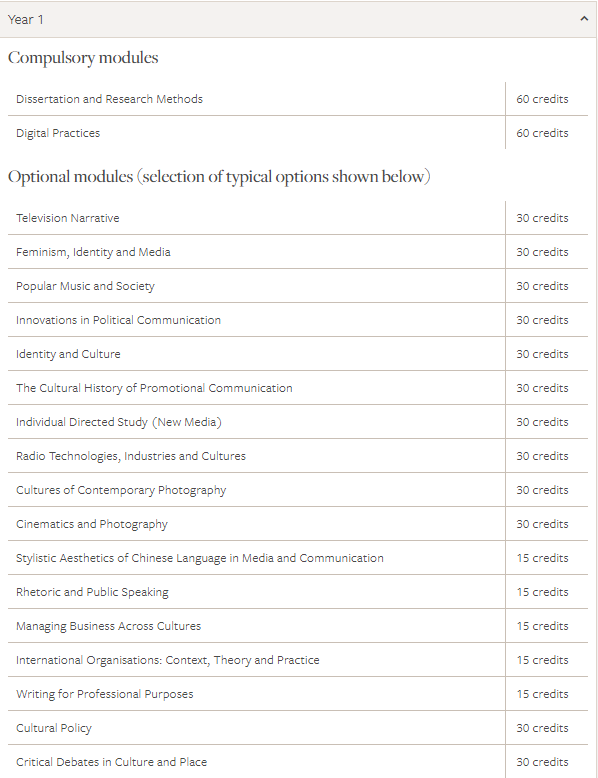Select Popular Music and Society
598x778 pixels.
click(85, 286)
